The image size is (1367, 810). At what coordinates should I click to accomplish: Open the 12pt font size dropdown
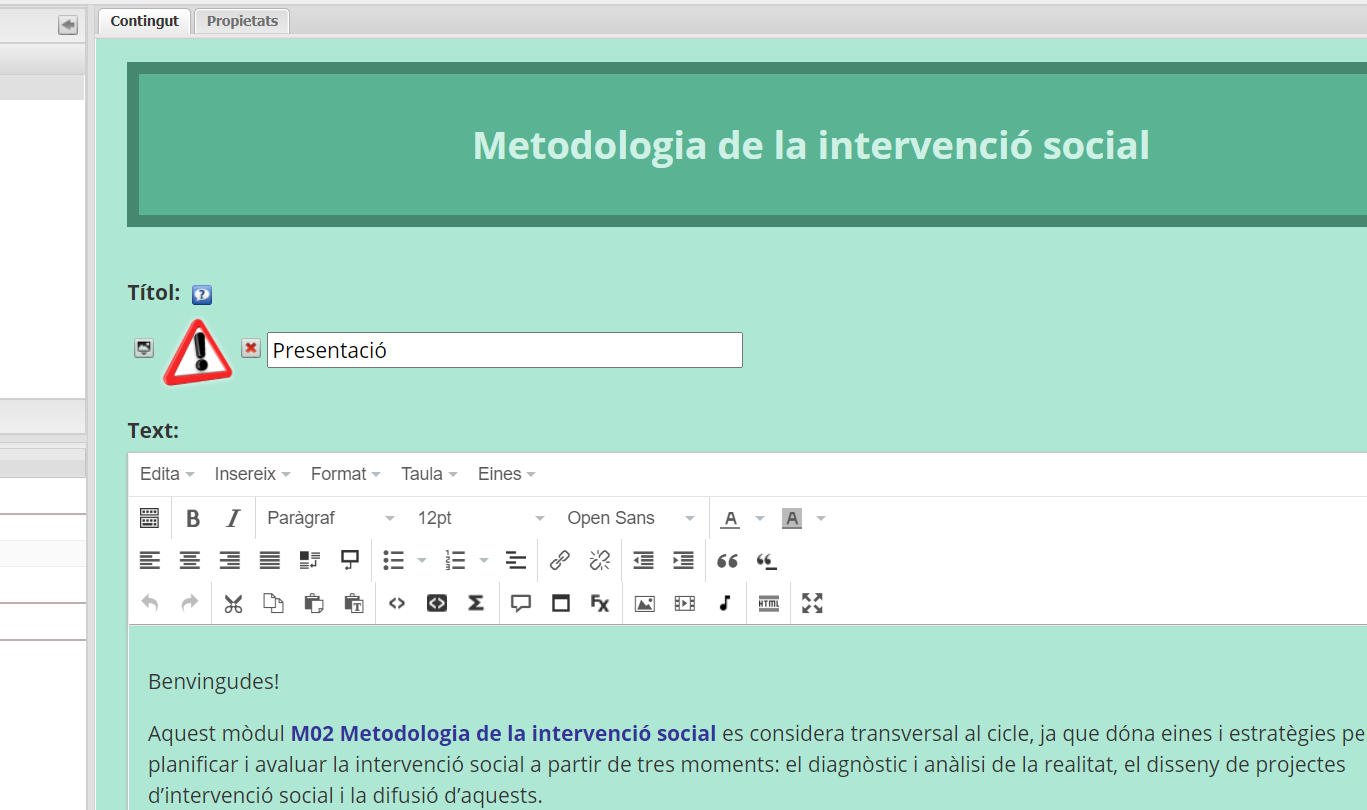[481, 518]
